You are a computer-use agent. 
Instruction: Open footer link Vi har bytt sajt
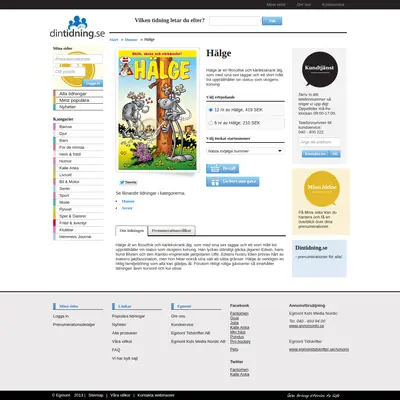(x=125, y=358)
